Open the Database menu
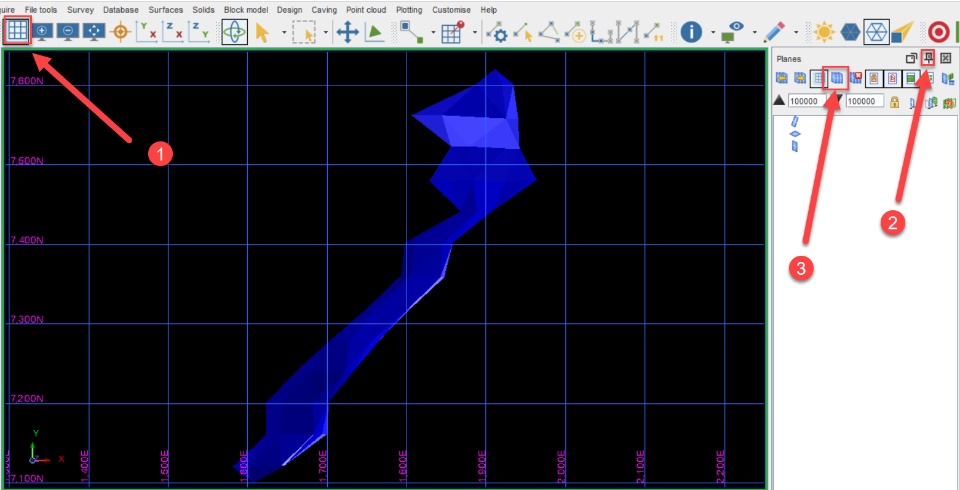Viewport: 960px width, 490px height. click(x=121, y=10)
